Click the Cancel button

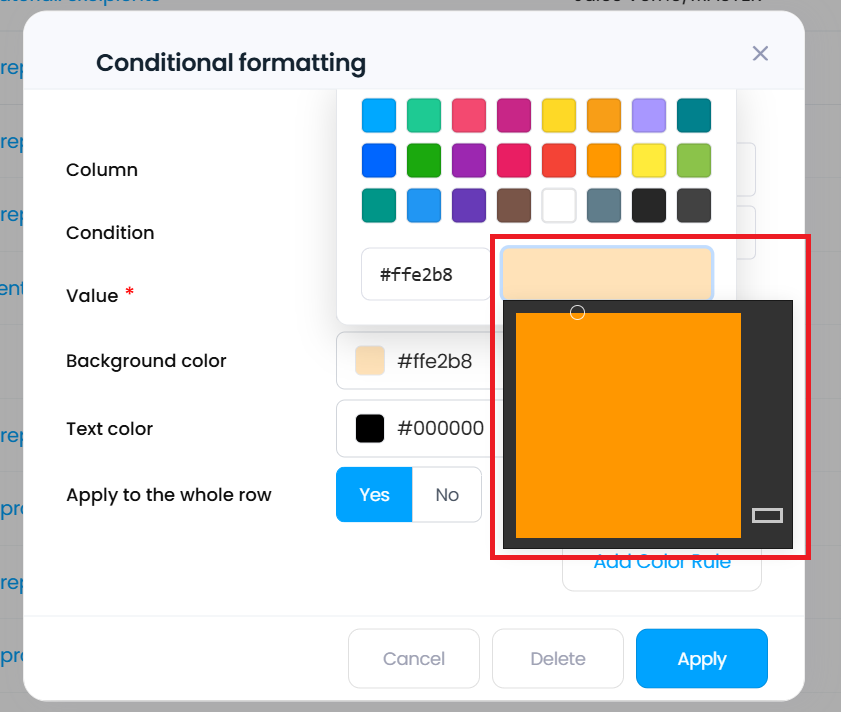tap(414, 659)
